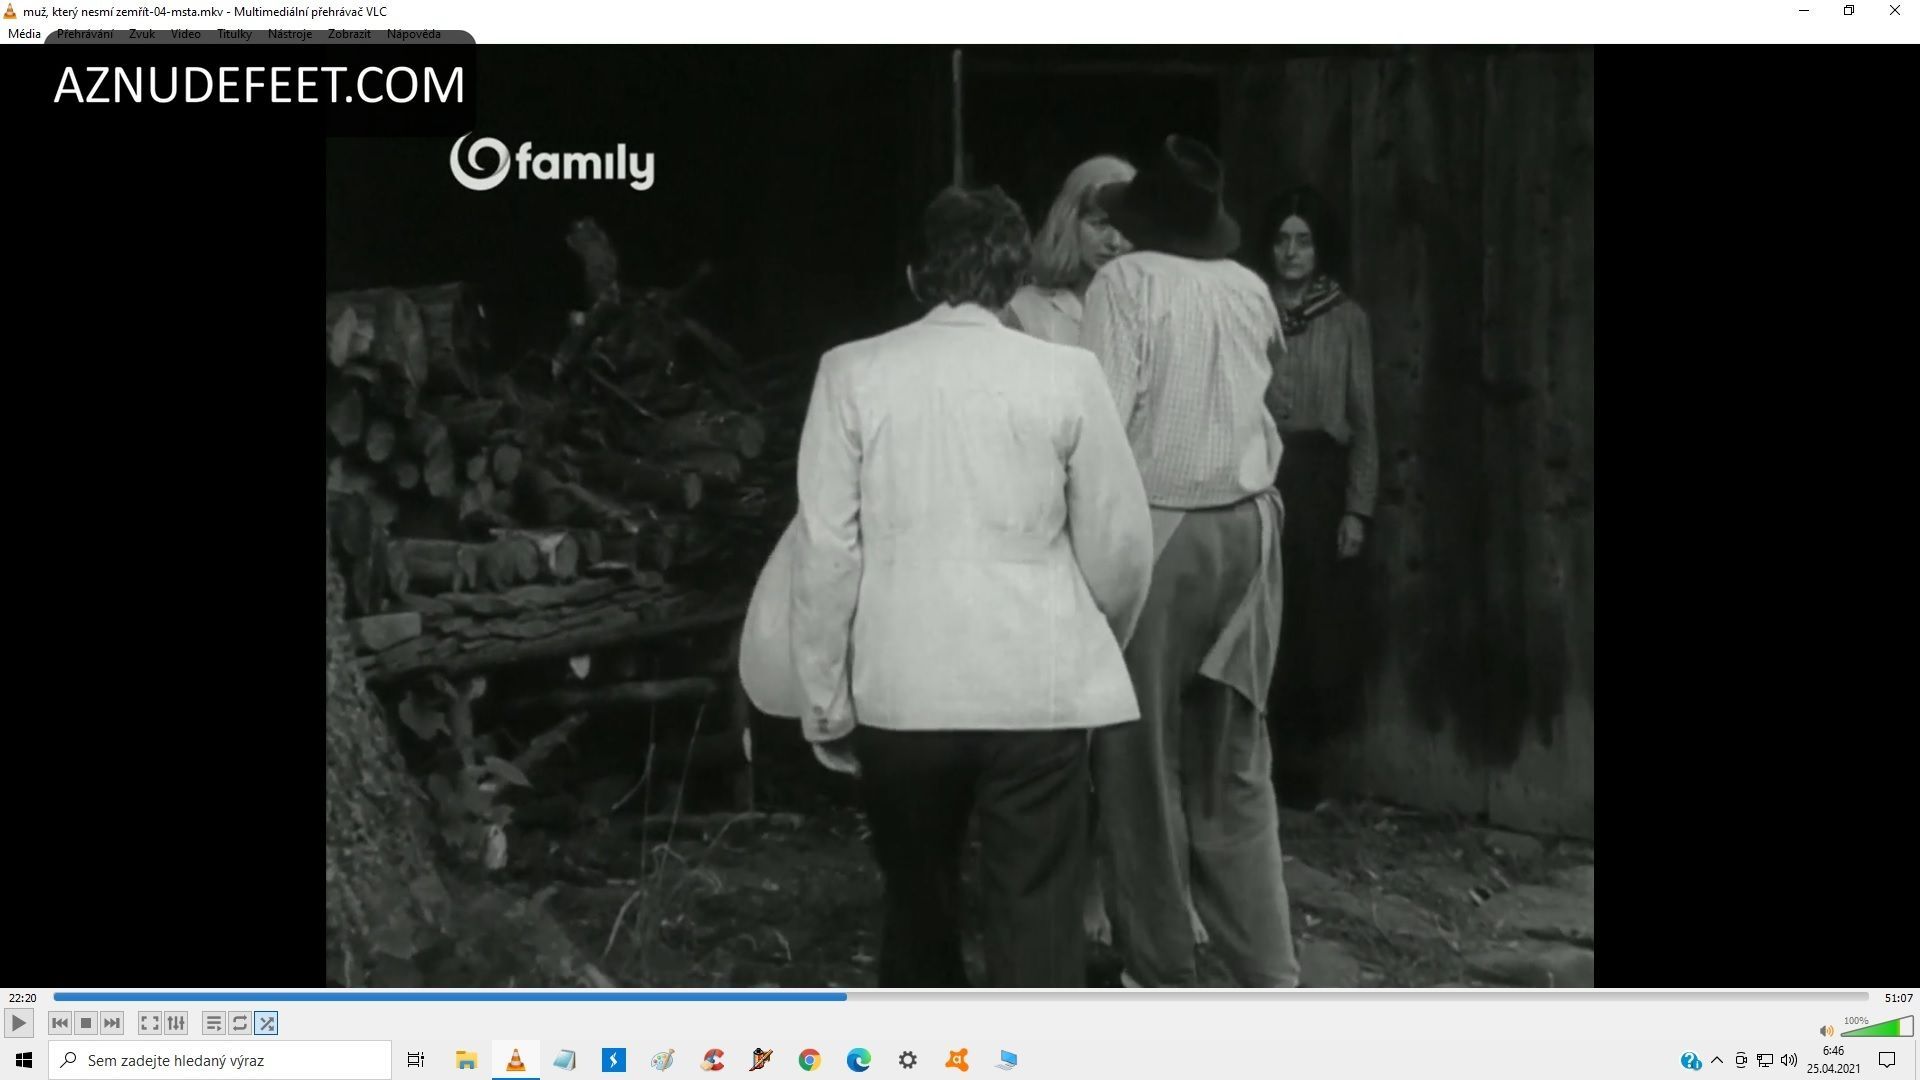Mute VLC audio with speaker icon

click(x=1826, y=1030)
